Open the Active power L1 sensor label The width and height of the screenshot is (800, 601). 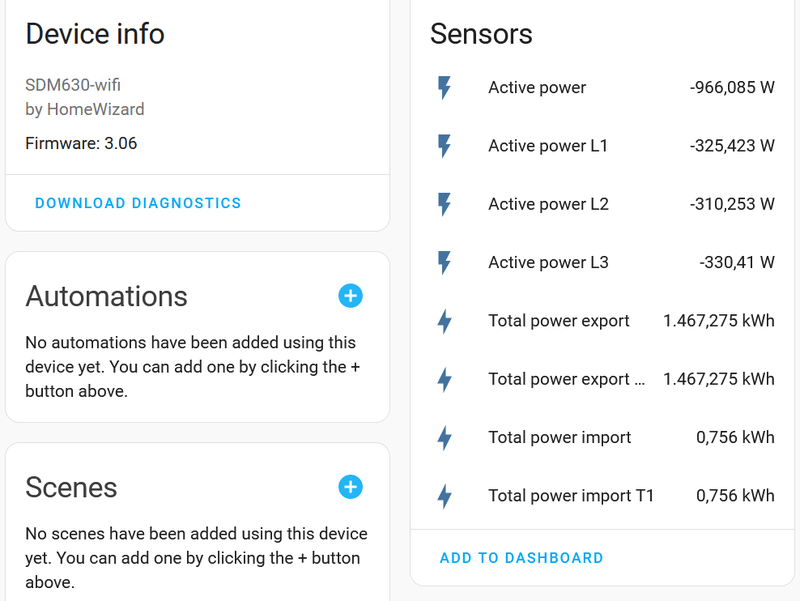coord(547,146)
